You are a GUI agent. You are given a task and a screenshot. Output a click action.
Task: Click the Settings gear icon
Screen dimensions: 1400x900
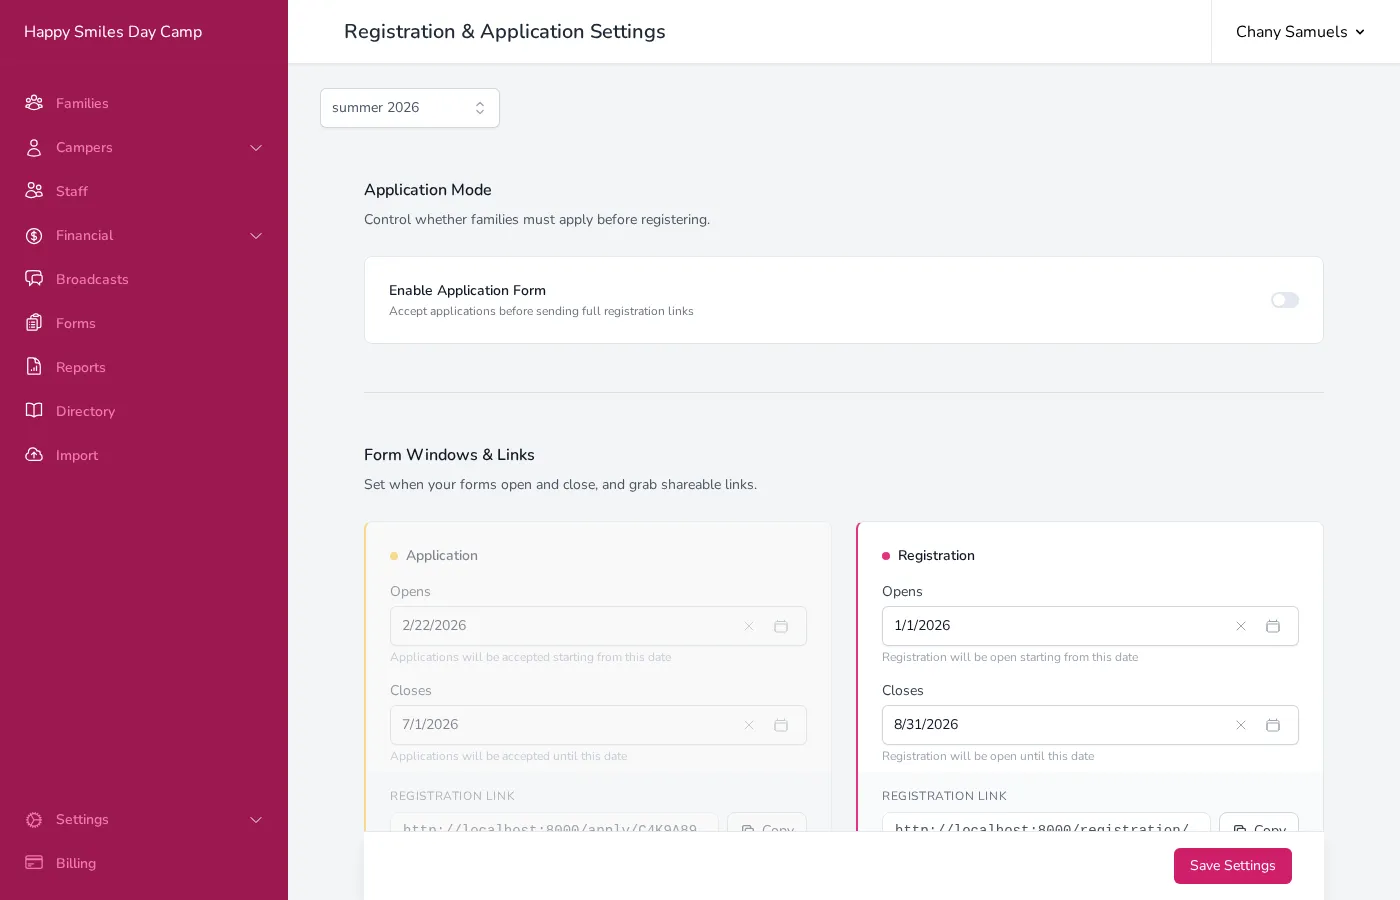coord(34,819)
